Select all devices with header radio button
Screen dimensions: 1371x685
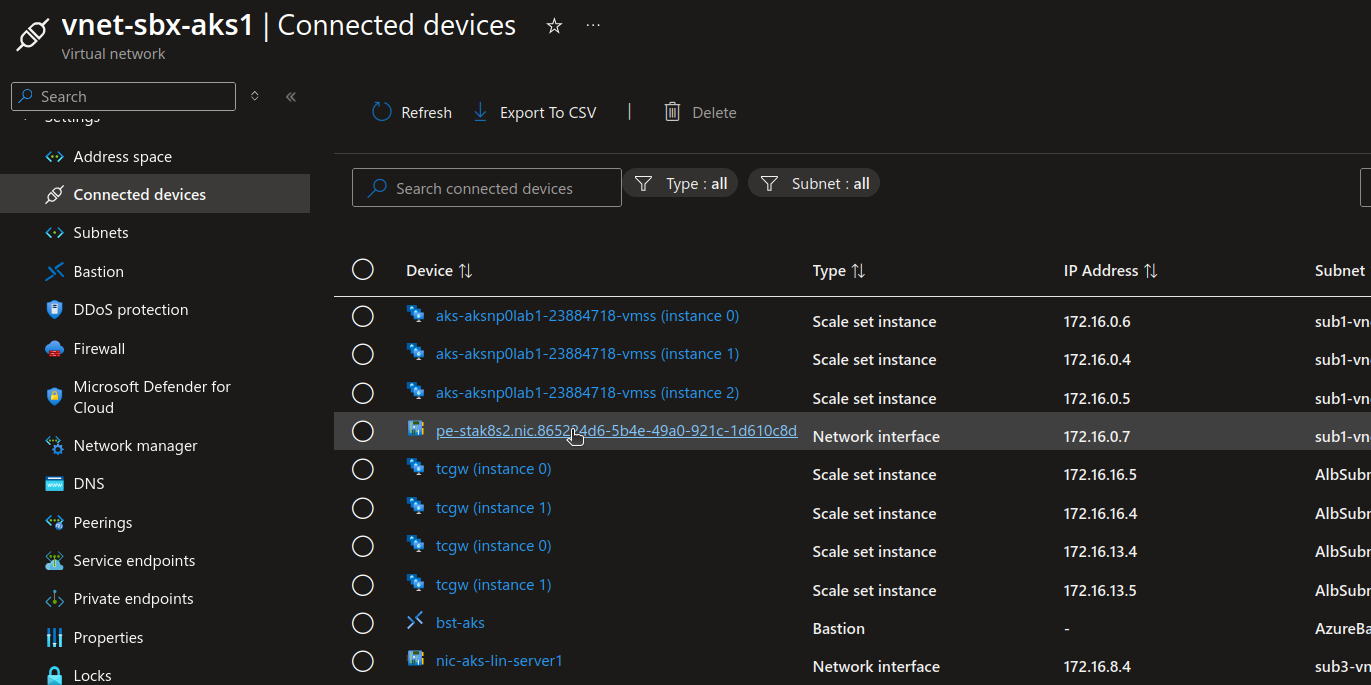363,270
